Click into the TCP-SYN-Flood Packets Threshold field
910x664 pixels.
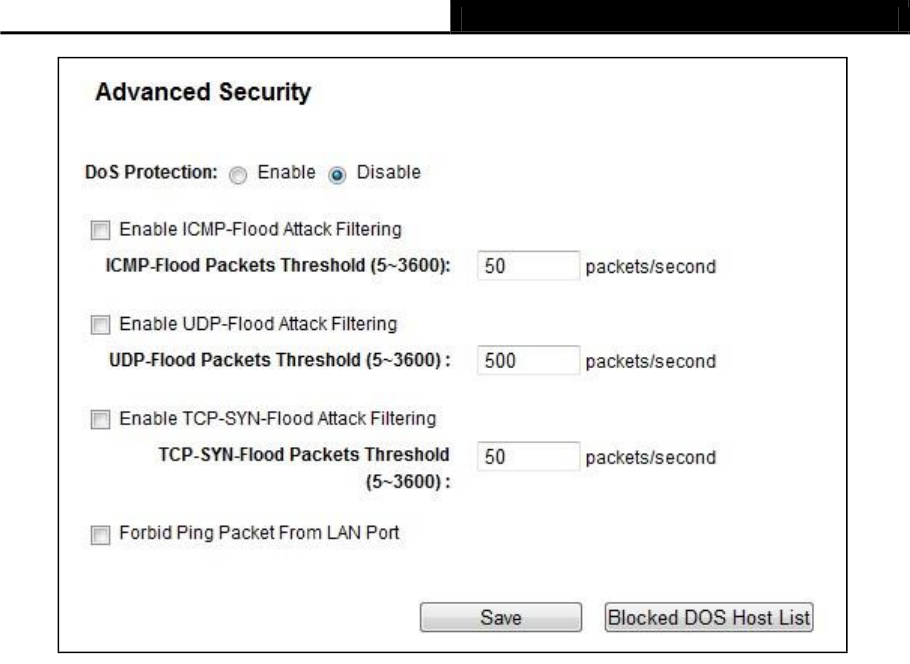pyautogui.click(x=527, y=456)
